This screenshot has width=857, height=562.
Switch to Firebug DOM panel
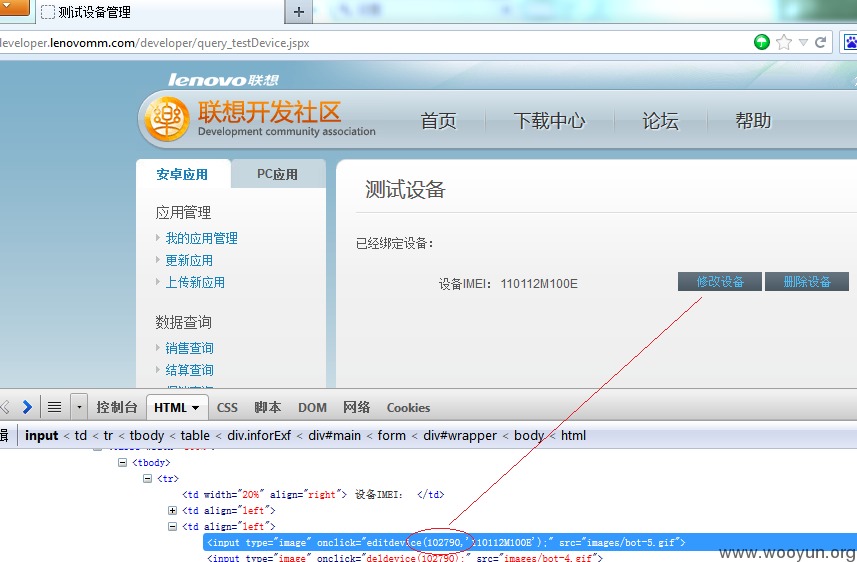point(312,408)
